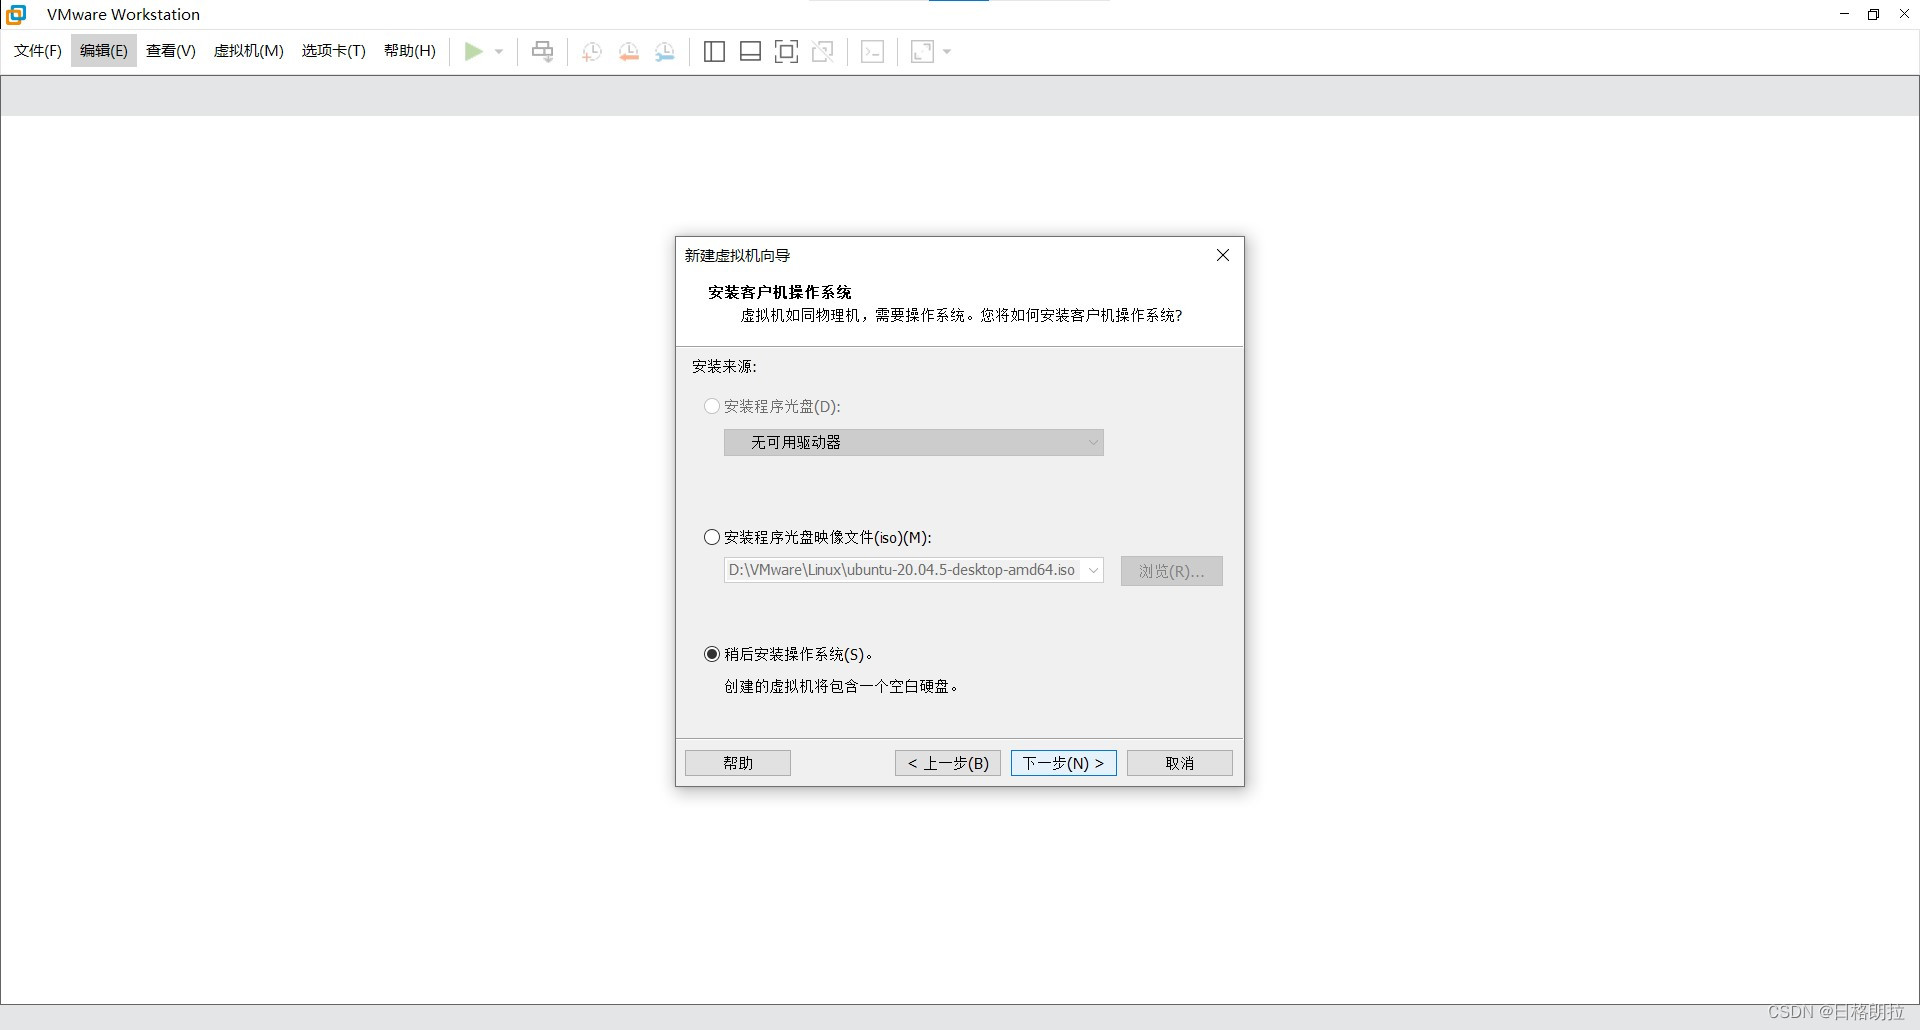1920x1030 pixels.
Task: Click the VMware Workstation logo icon
Action: [16, 14]
